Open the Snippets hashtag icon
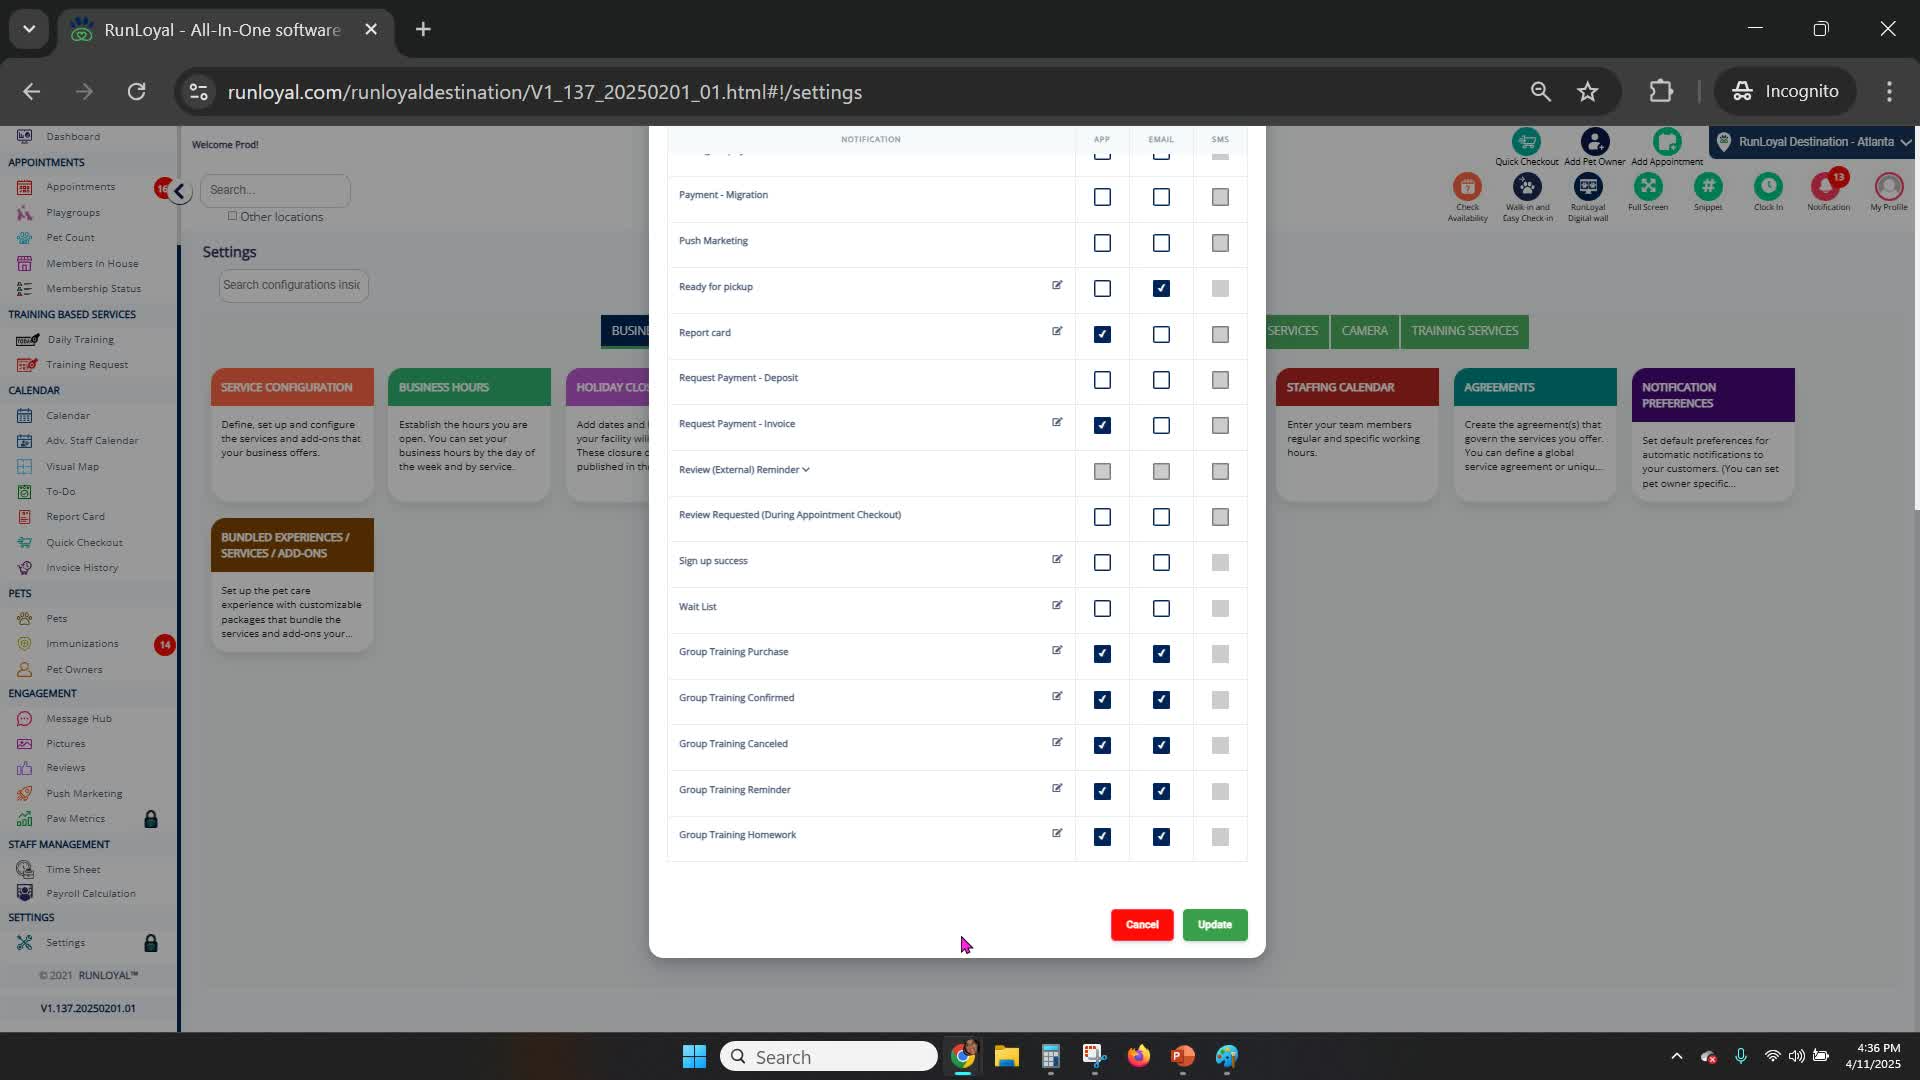The width and height of the screenshot is (1920, 1080). click(1708, 187)
